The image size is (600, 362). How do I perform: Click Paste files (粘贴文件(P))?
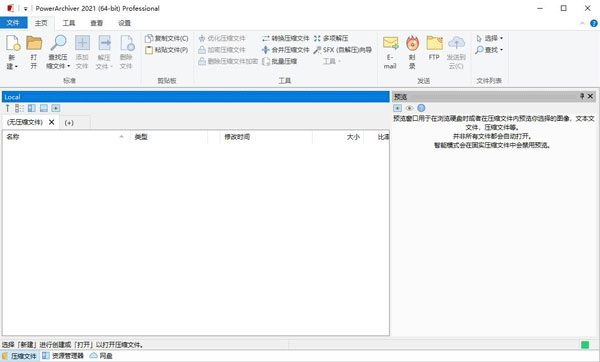pyautogui.click(x=166, y=50)
